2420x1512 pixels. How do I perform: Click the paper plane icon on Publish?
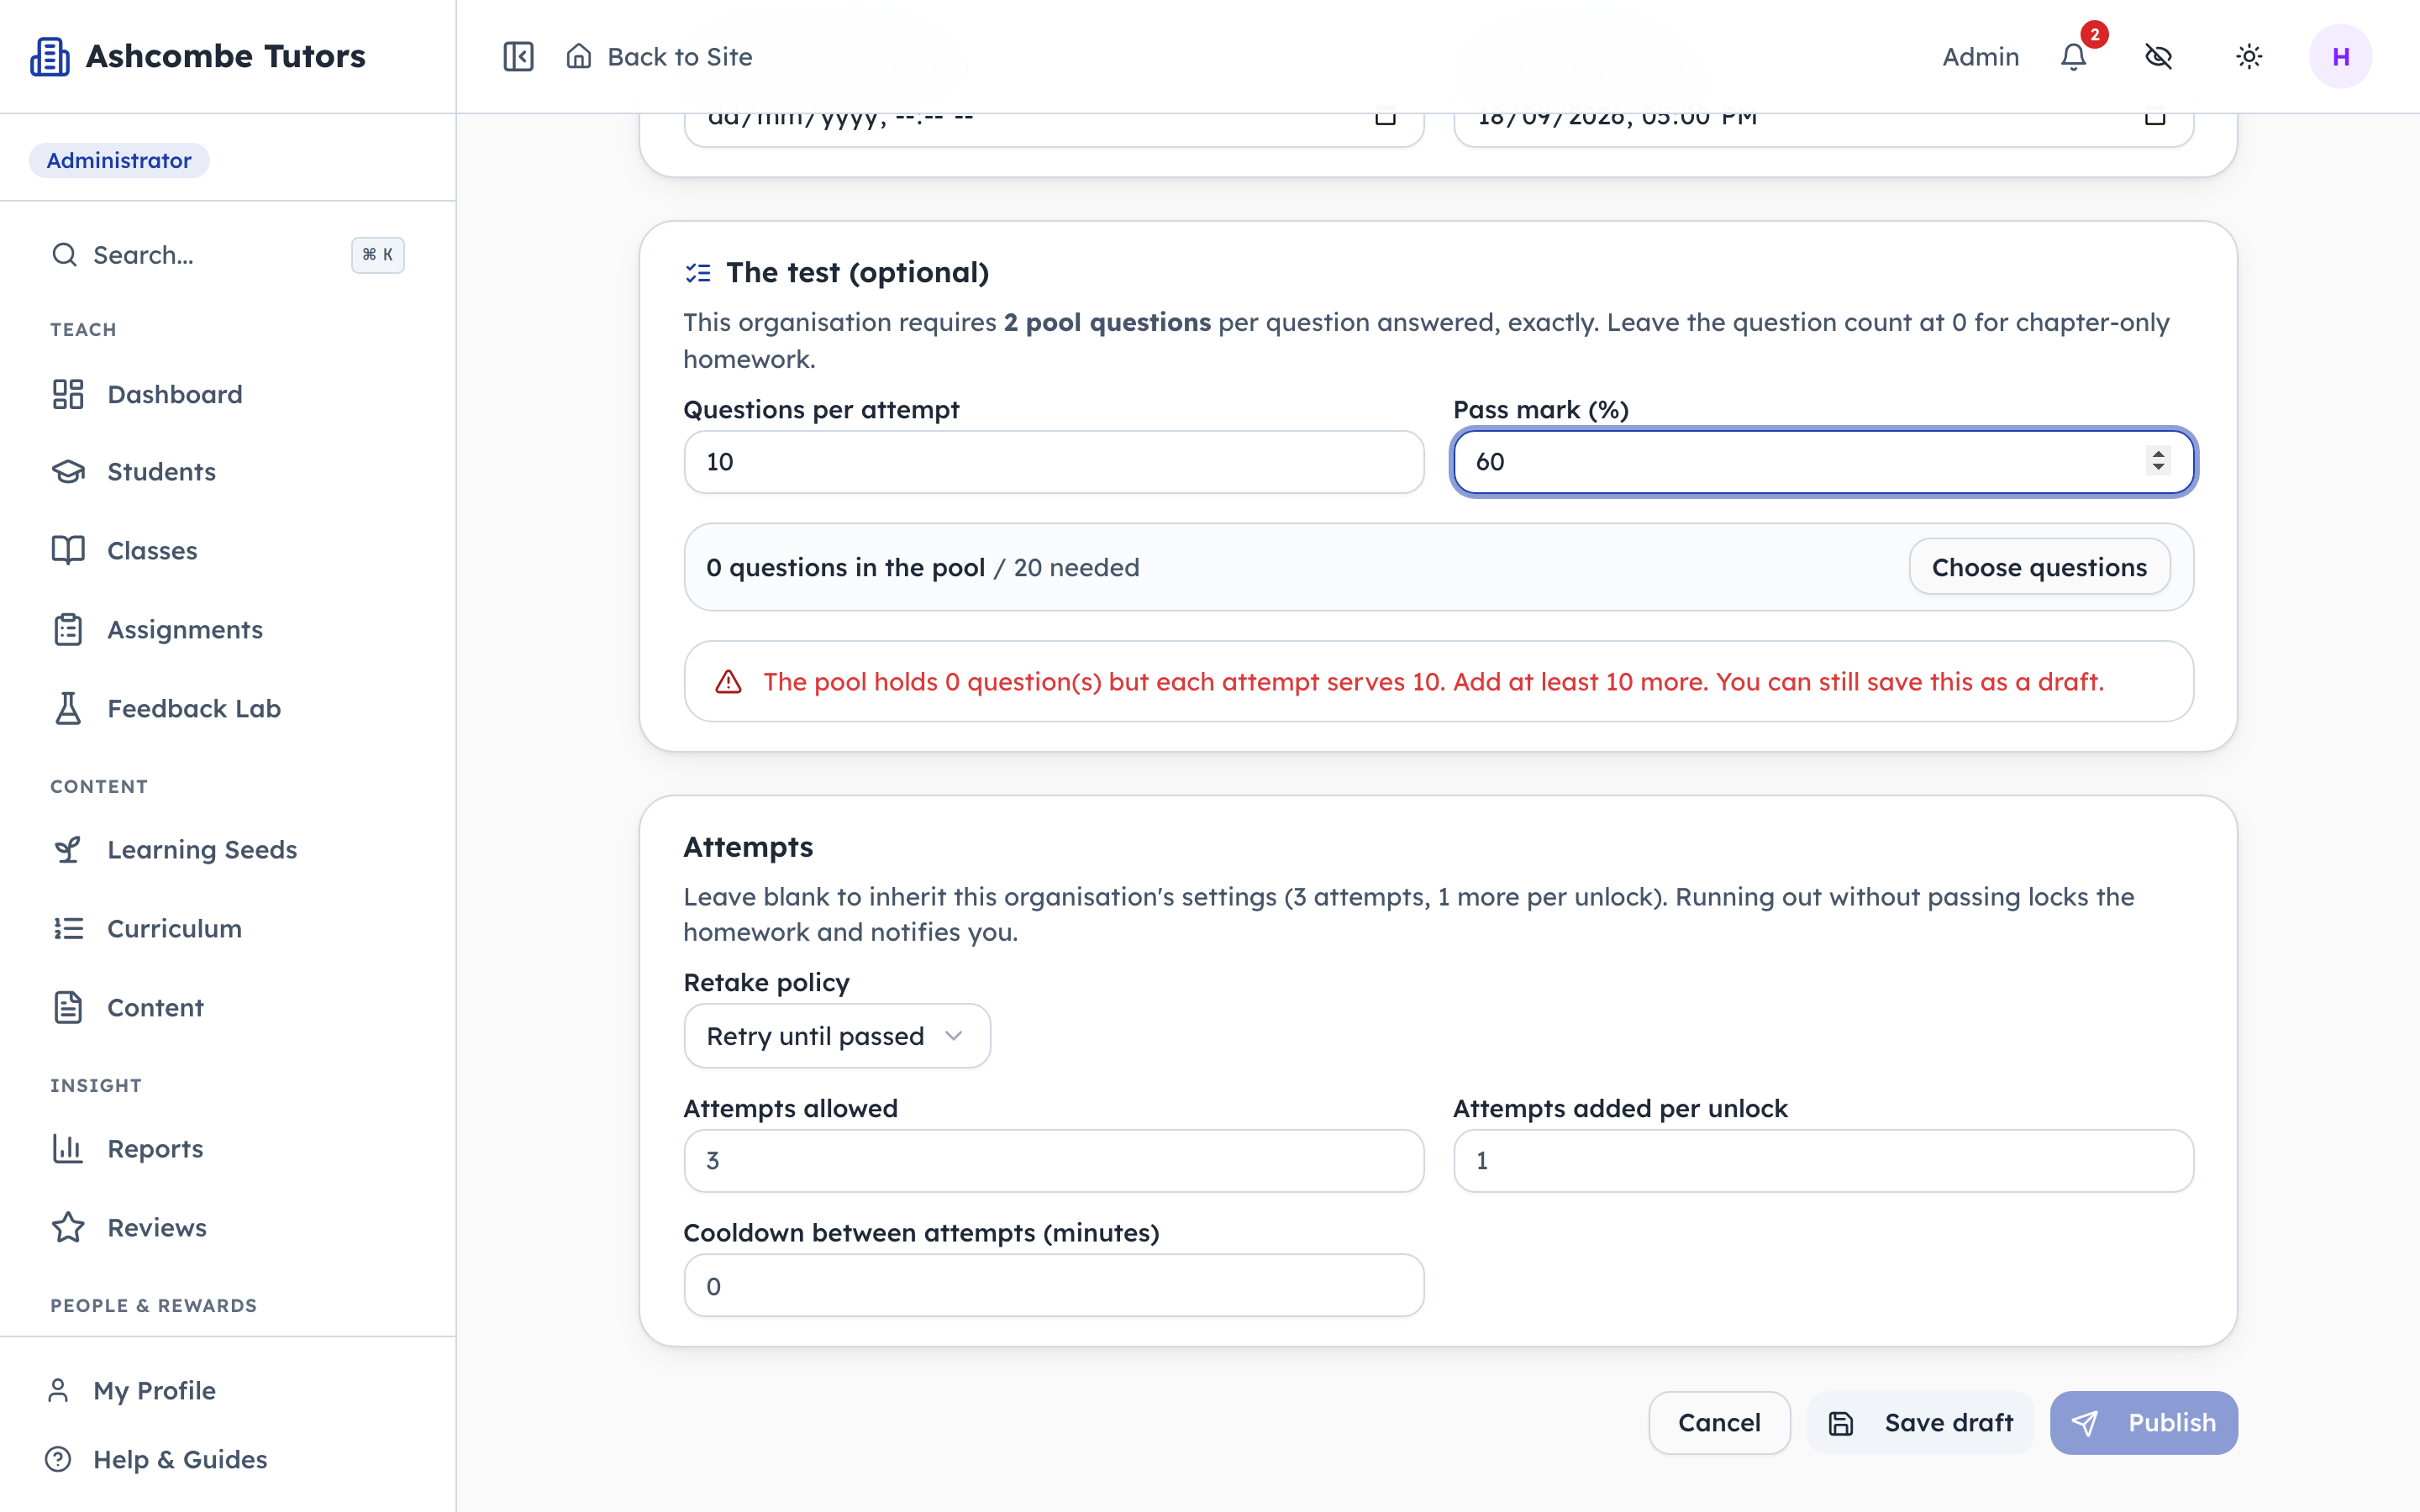point(2085,1423)
